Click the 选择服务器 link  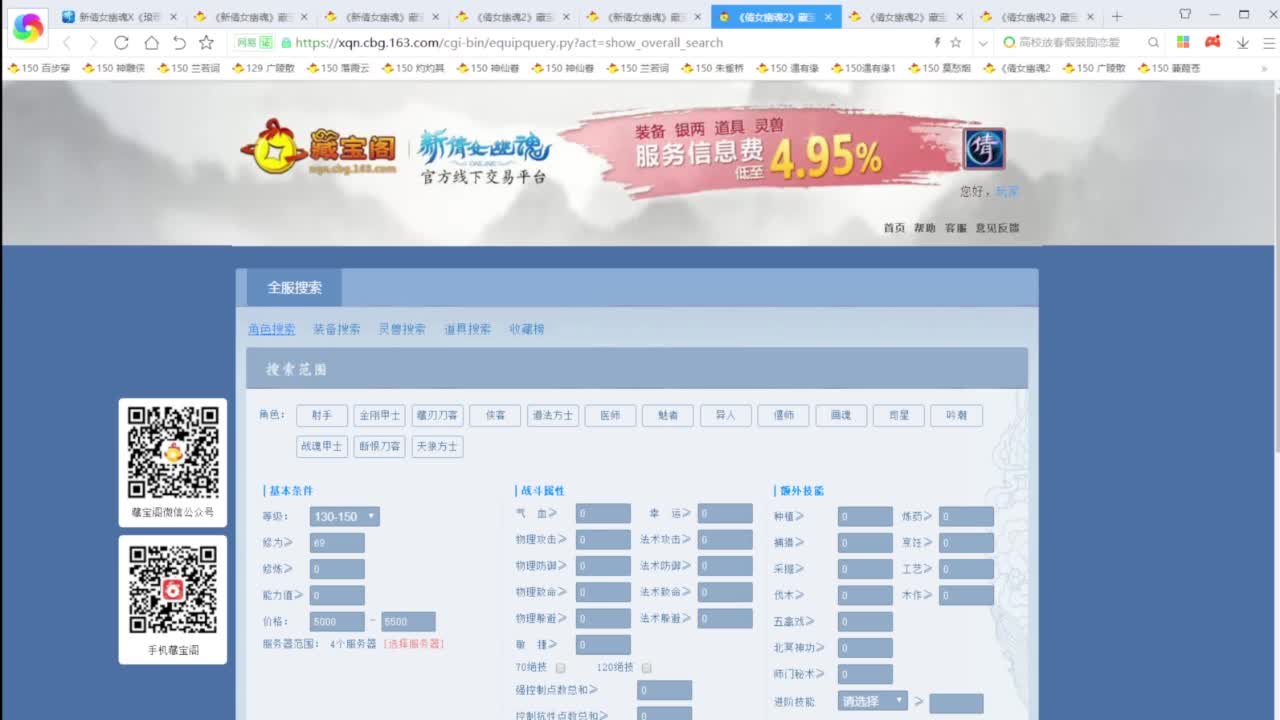tap(413, 644)
